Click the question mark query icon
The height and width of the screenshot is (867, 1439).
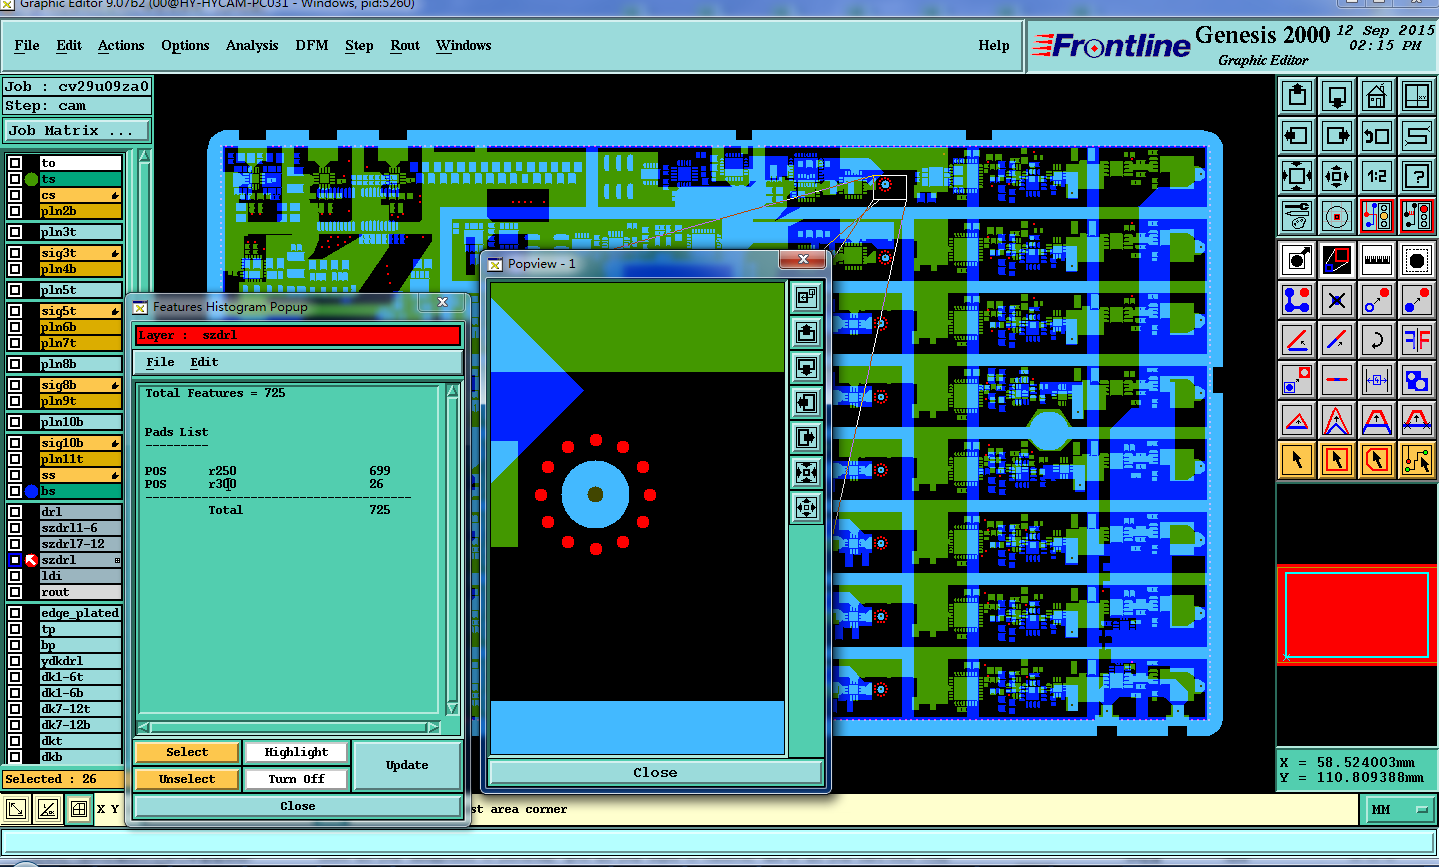pyautogui.click(x=1417, y=176)
